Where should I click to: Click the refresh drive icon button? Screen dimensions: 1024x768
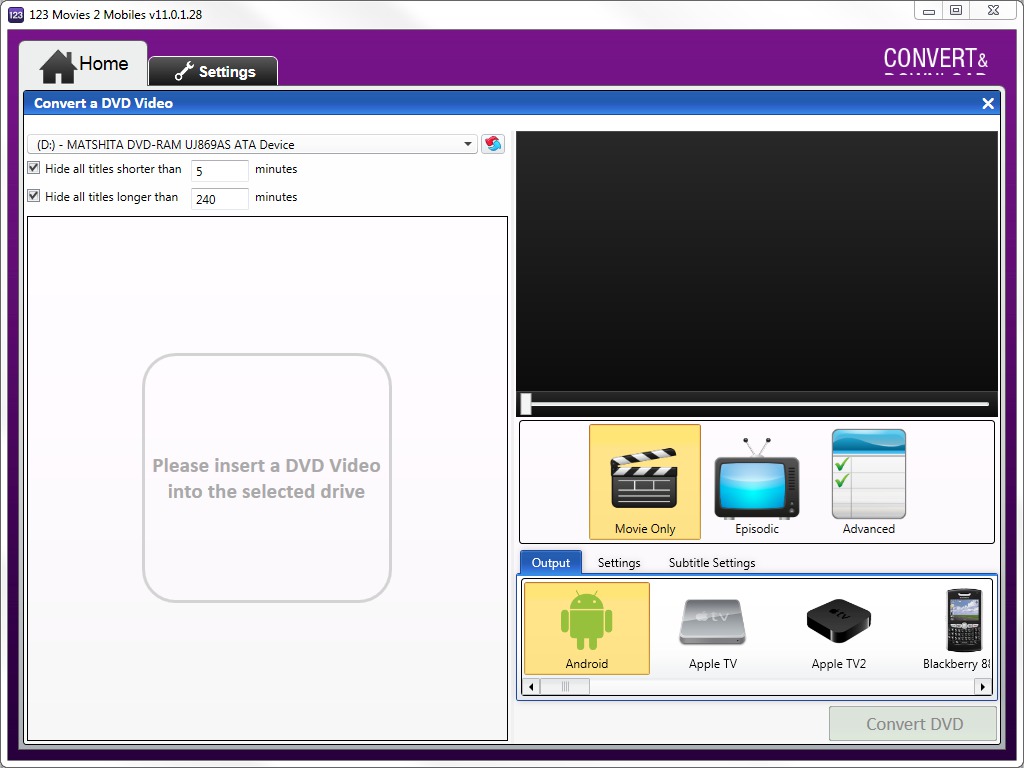pyautogui.click(x=493, y=144)
